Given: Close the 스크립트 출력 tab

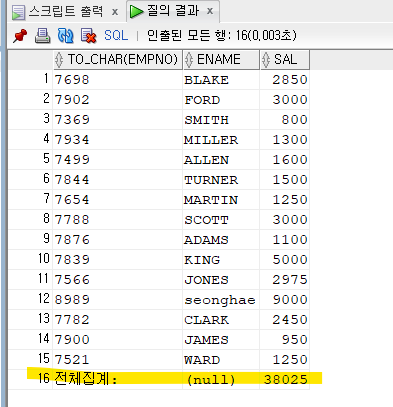Looking at the screenshot, I should [115, 12].
